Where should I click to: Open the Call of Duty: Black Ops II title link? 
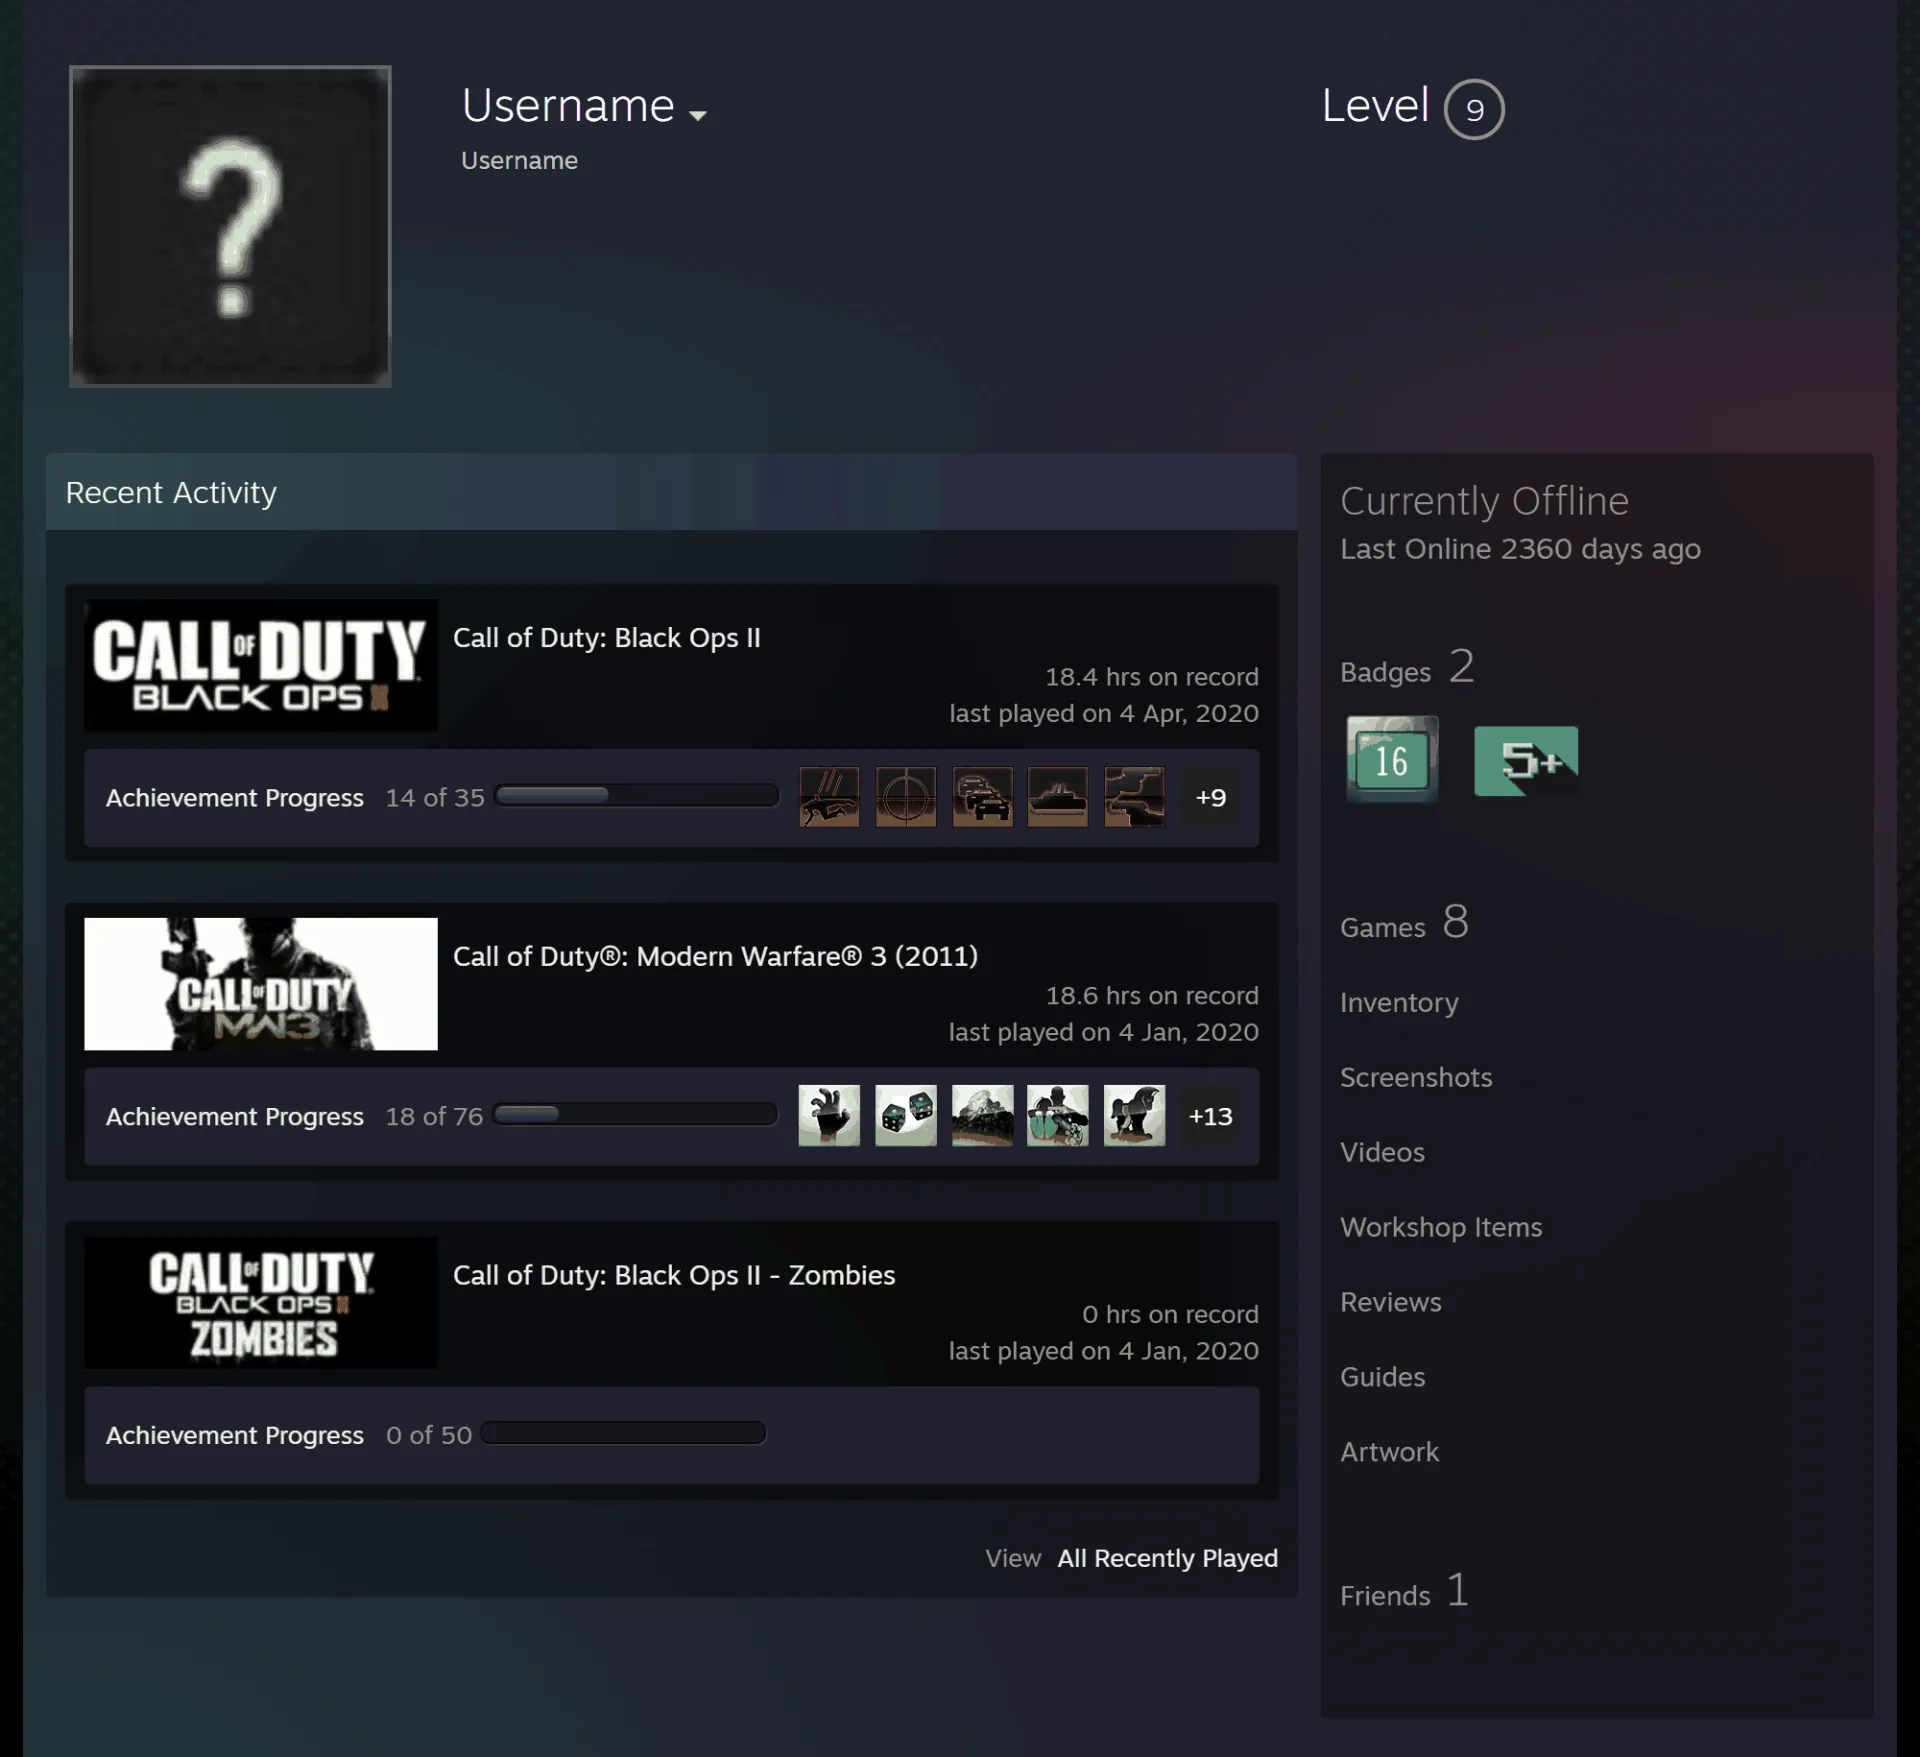606,638
